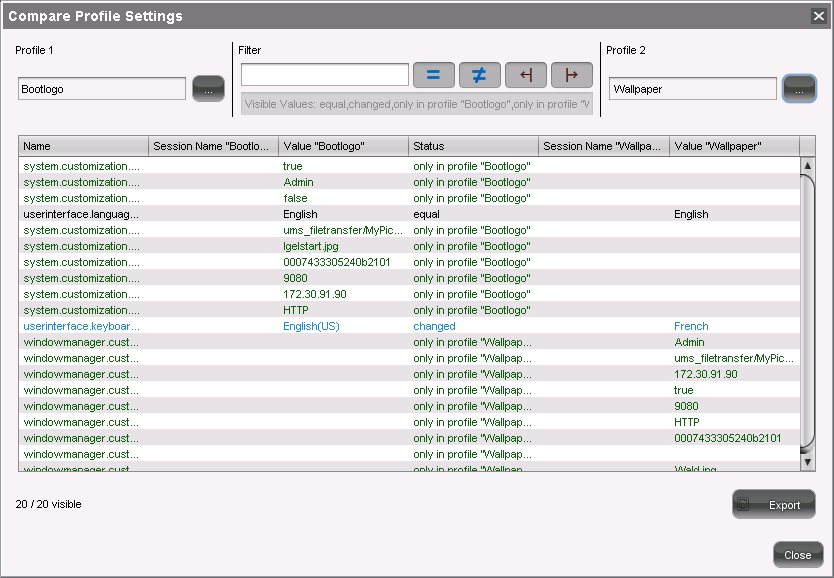
Task: Sort by Value "Bootlogo" column header
Action: pos(343,146)
